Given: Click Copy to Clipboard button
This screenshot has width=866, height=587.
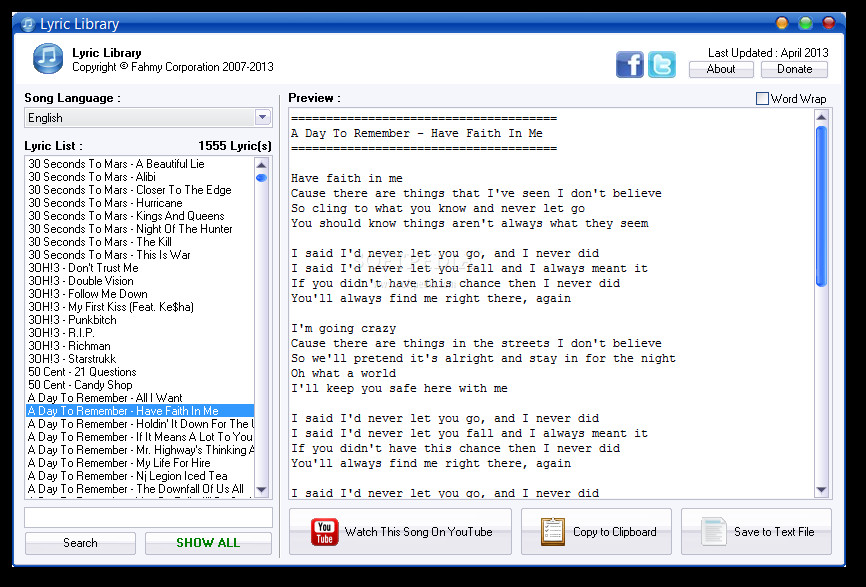Looking at the screenshot, I should tap(596, 532).
